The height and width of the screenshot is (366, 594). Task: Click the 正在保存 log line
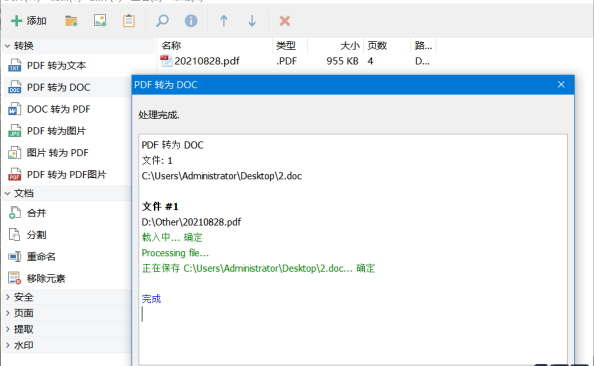[258, 268]
